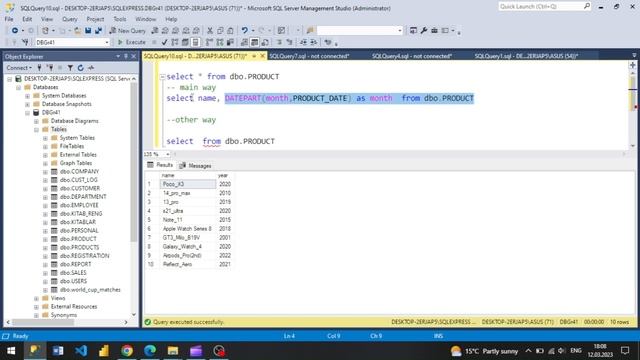
Task: Open the solution configurations combo box
Action: 360,31
